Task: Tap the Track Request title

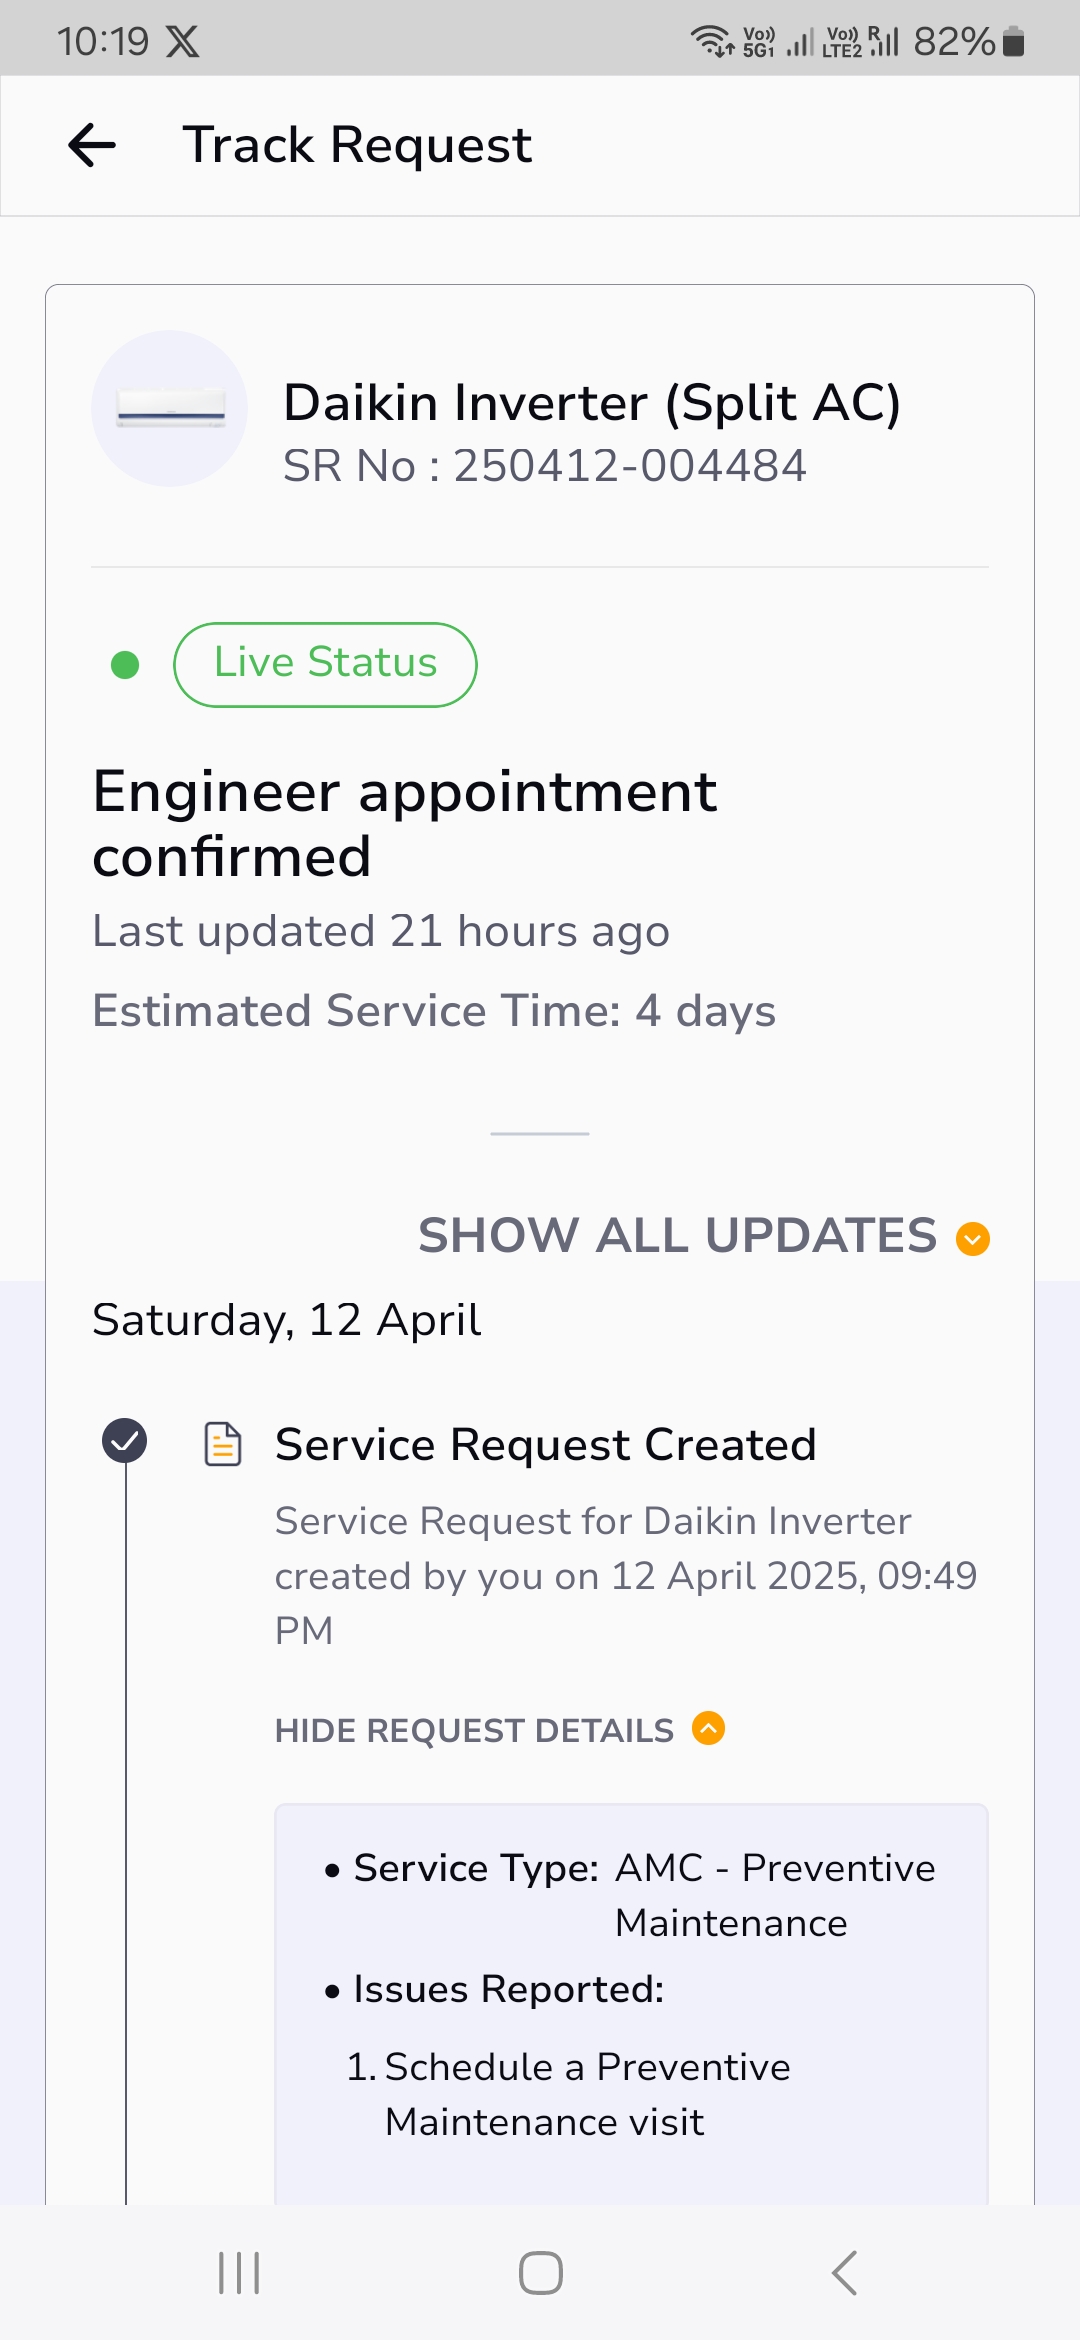Action: click(x=357, y=146)
